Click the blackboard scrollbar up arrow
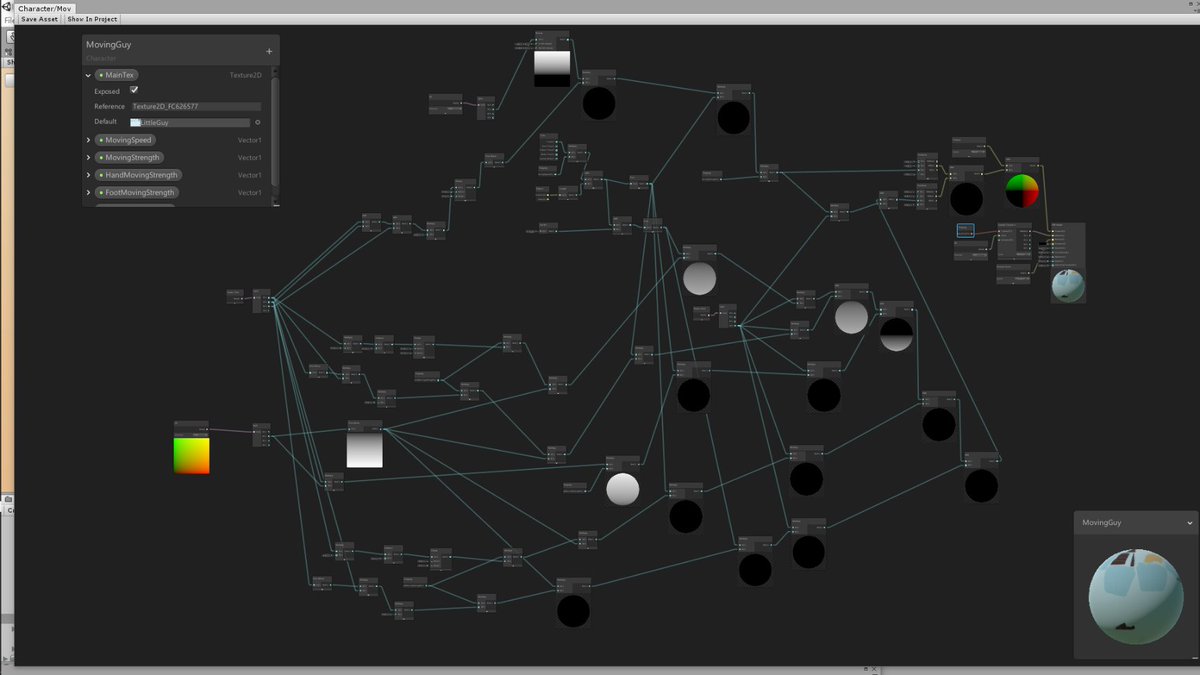Viewport: 1200px width, 675px height. click(x=275, y=69)
